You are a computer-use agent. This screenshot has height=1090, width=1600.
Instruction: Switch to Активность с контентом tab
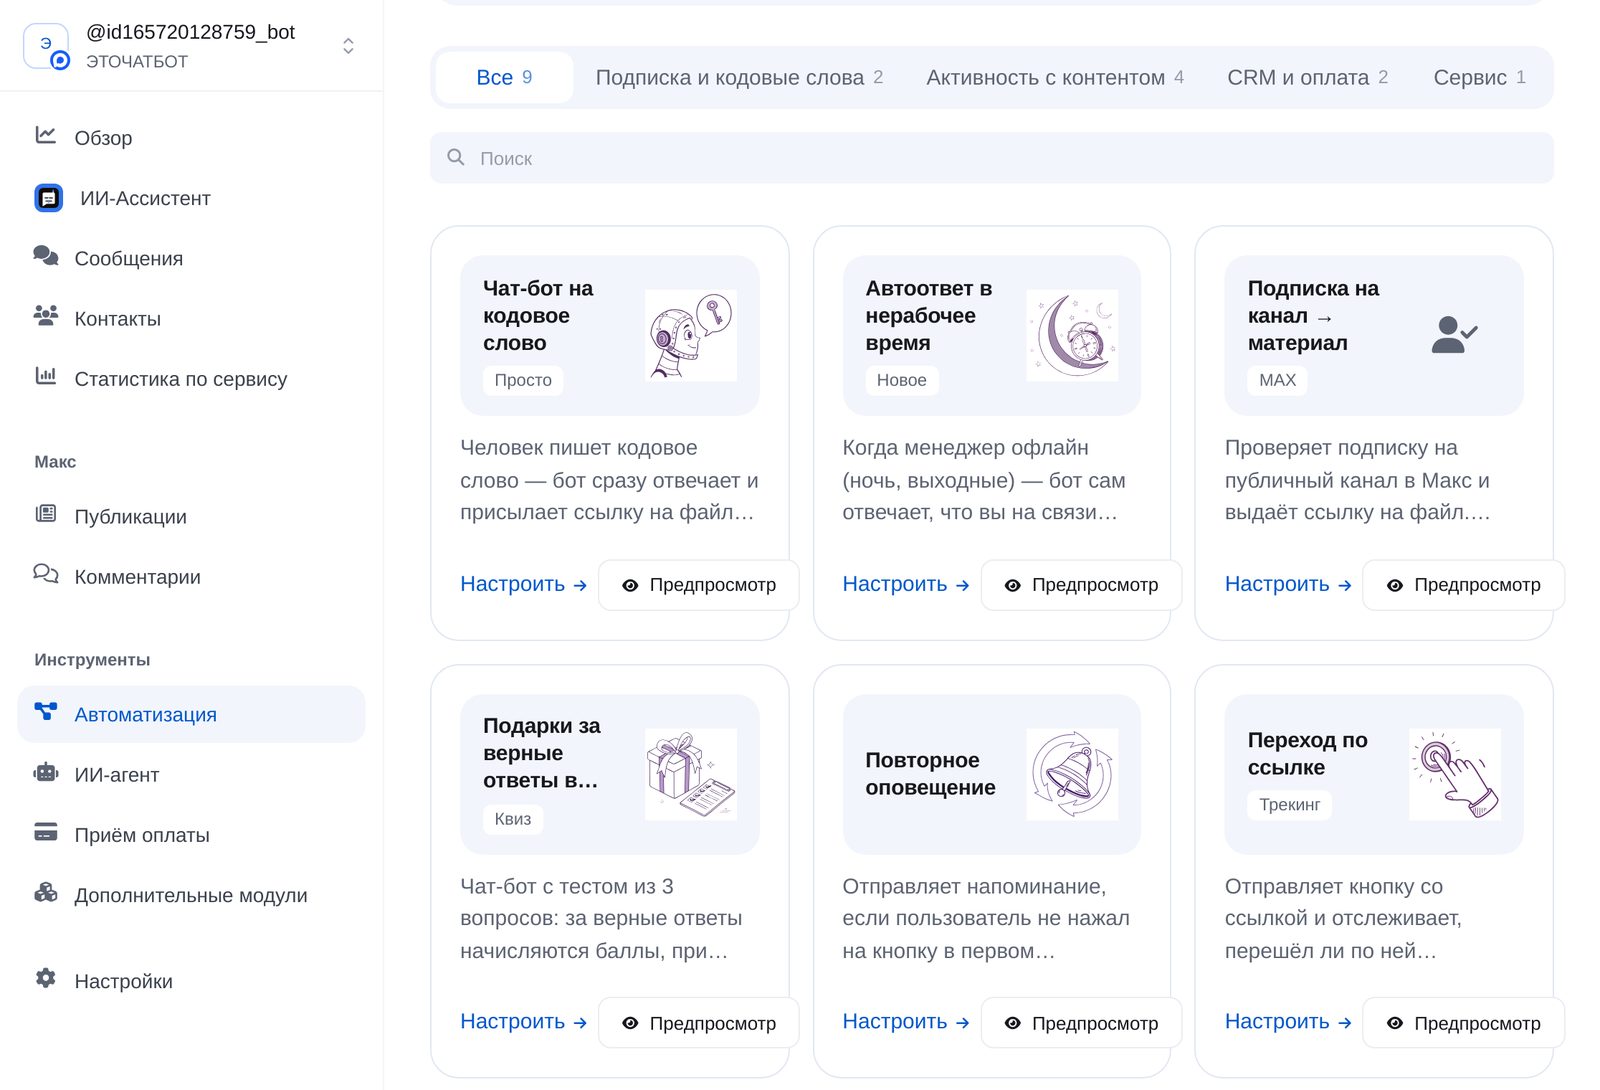pos(1055,77)
